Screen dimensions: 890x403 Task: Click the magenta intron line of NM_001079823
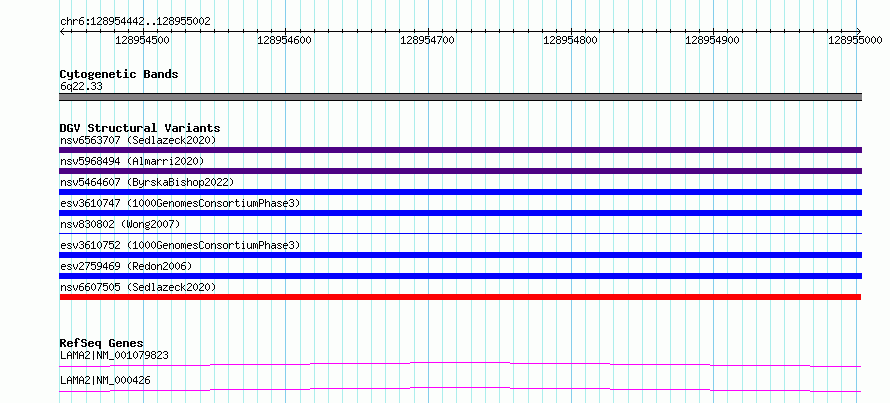[460, 362]
